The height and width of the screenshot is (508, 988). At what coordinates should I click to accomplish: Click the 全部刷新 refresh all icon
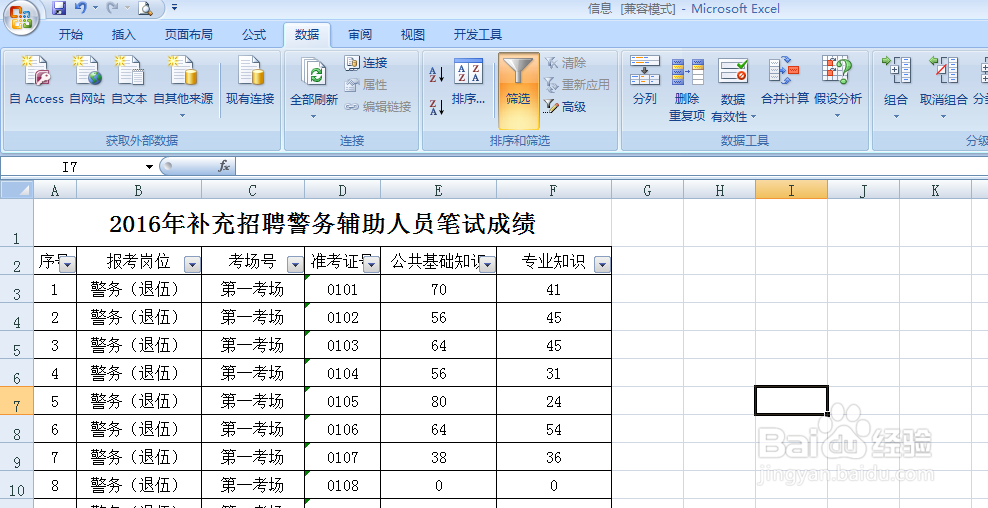point(314,74)
